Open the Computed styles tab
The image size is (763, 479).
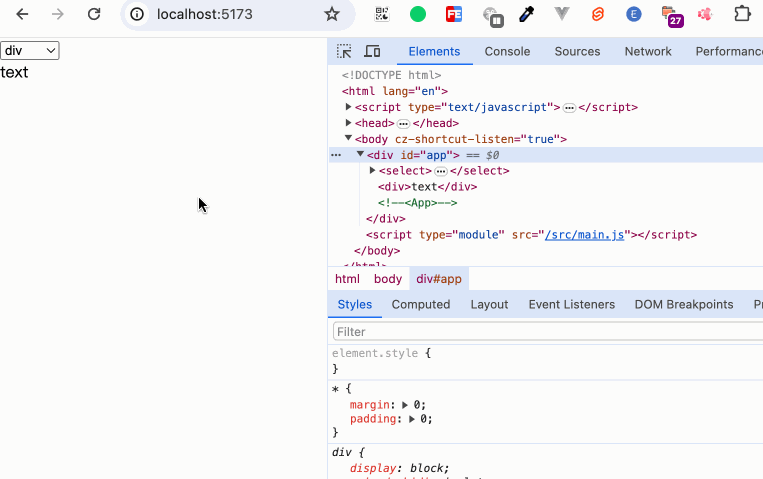[420, 304]
